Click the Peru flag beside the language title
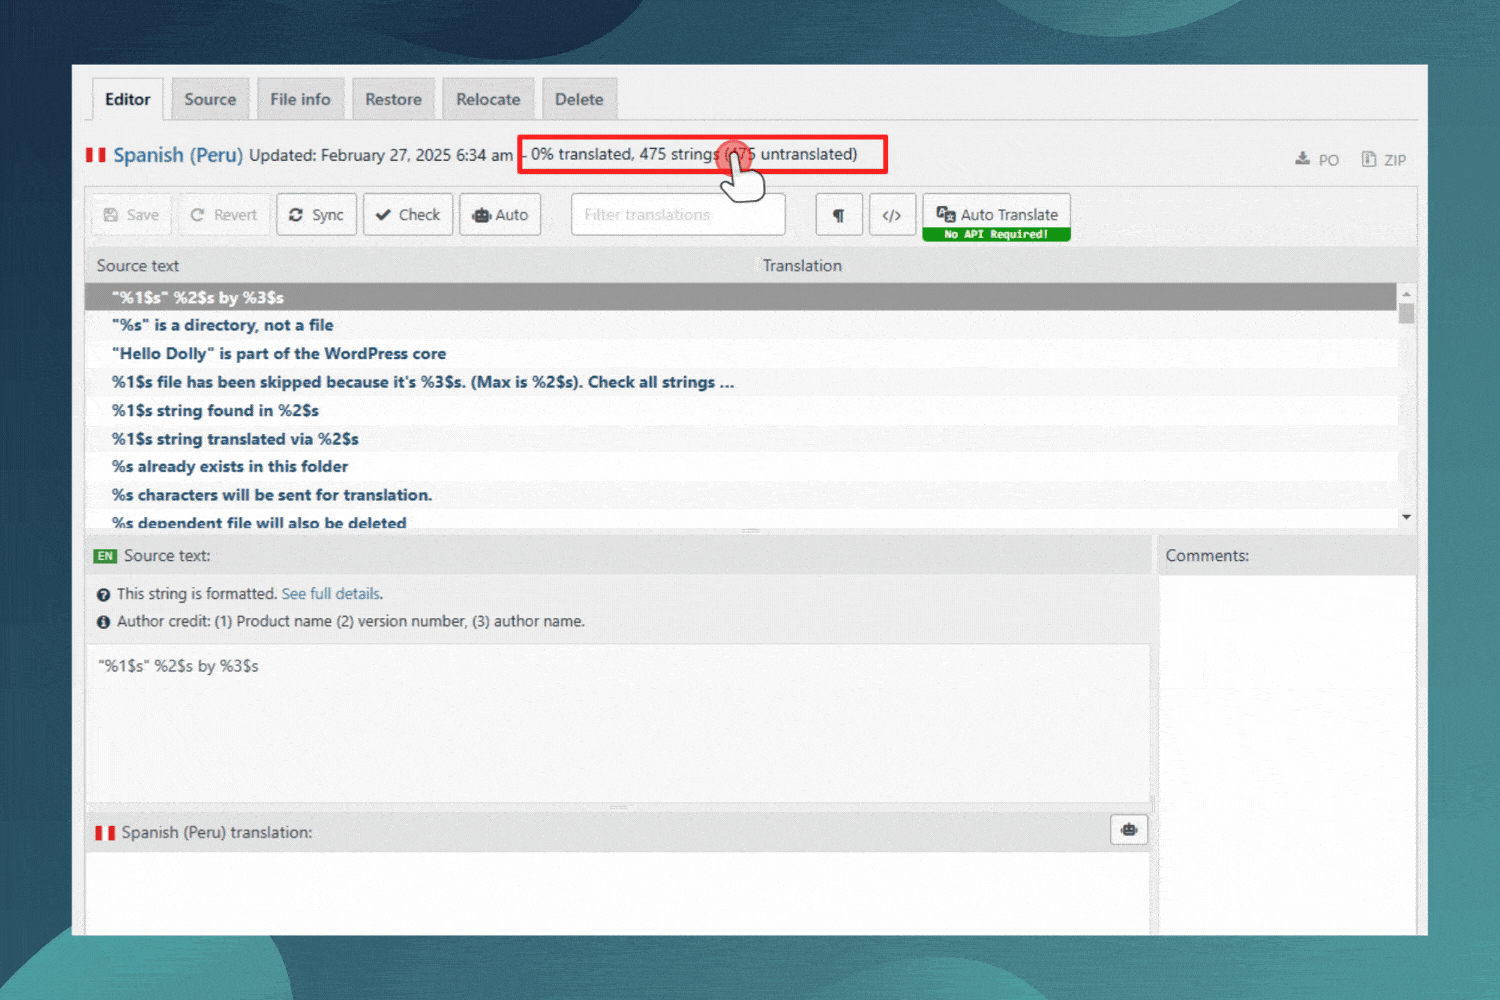 click(x=96, y=155)
